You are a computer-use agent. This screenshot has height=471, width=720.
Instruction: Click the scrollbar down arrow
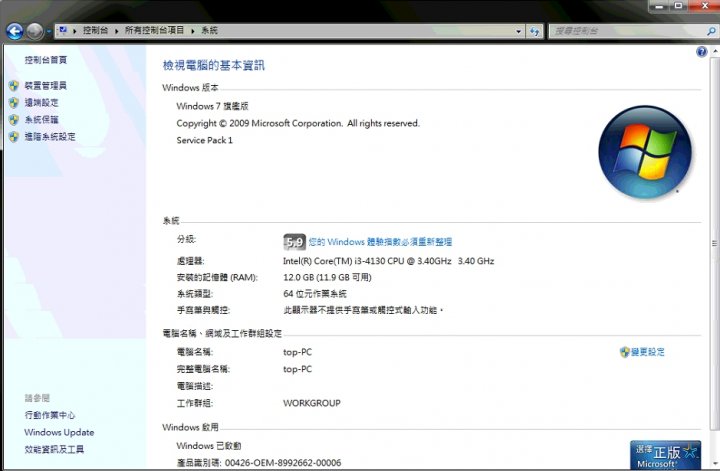pyautogui.click(x=714, y=464)
